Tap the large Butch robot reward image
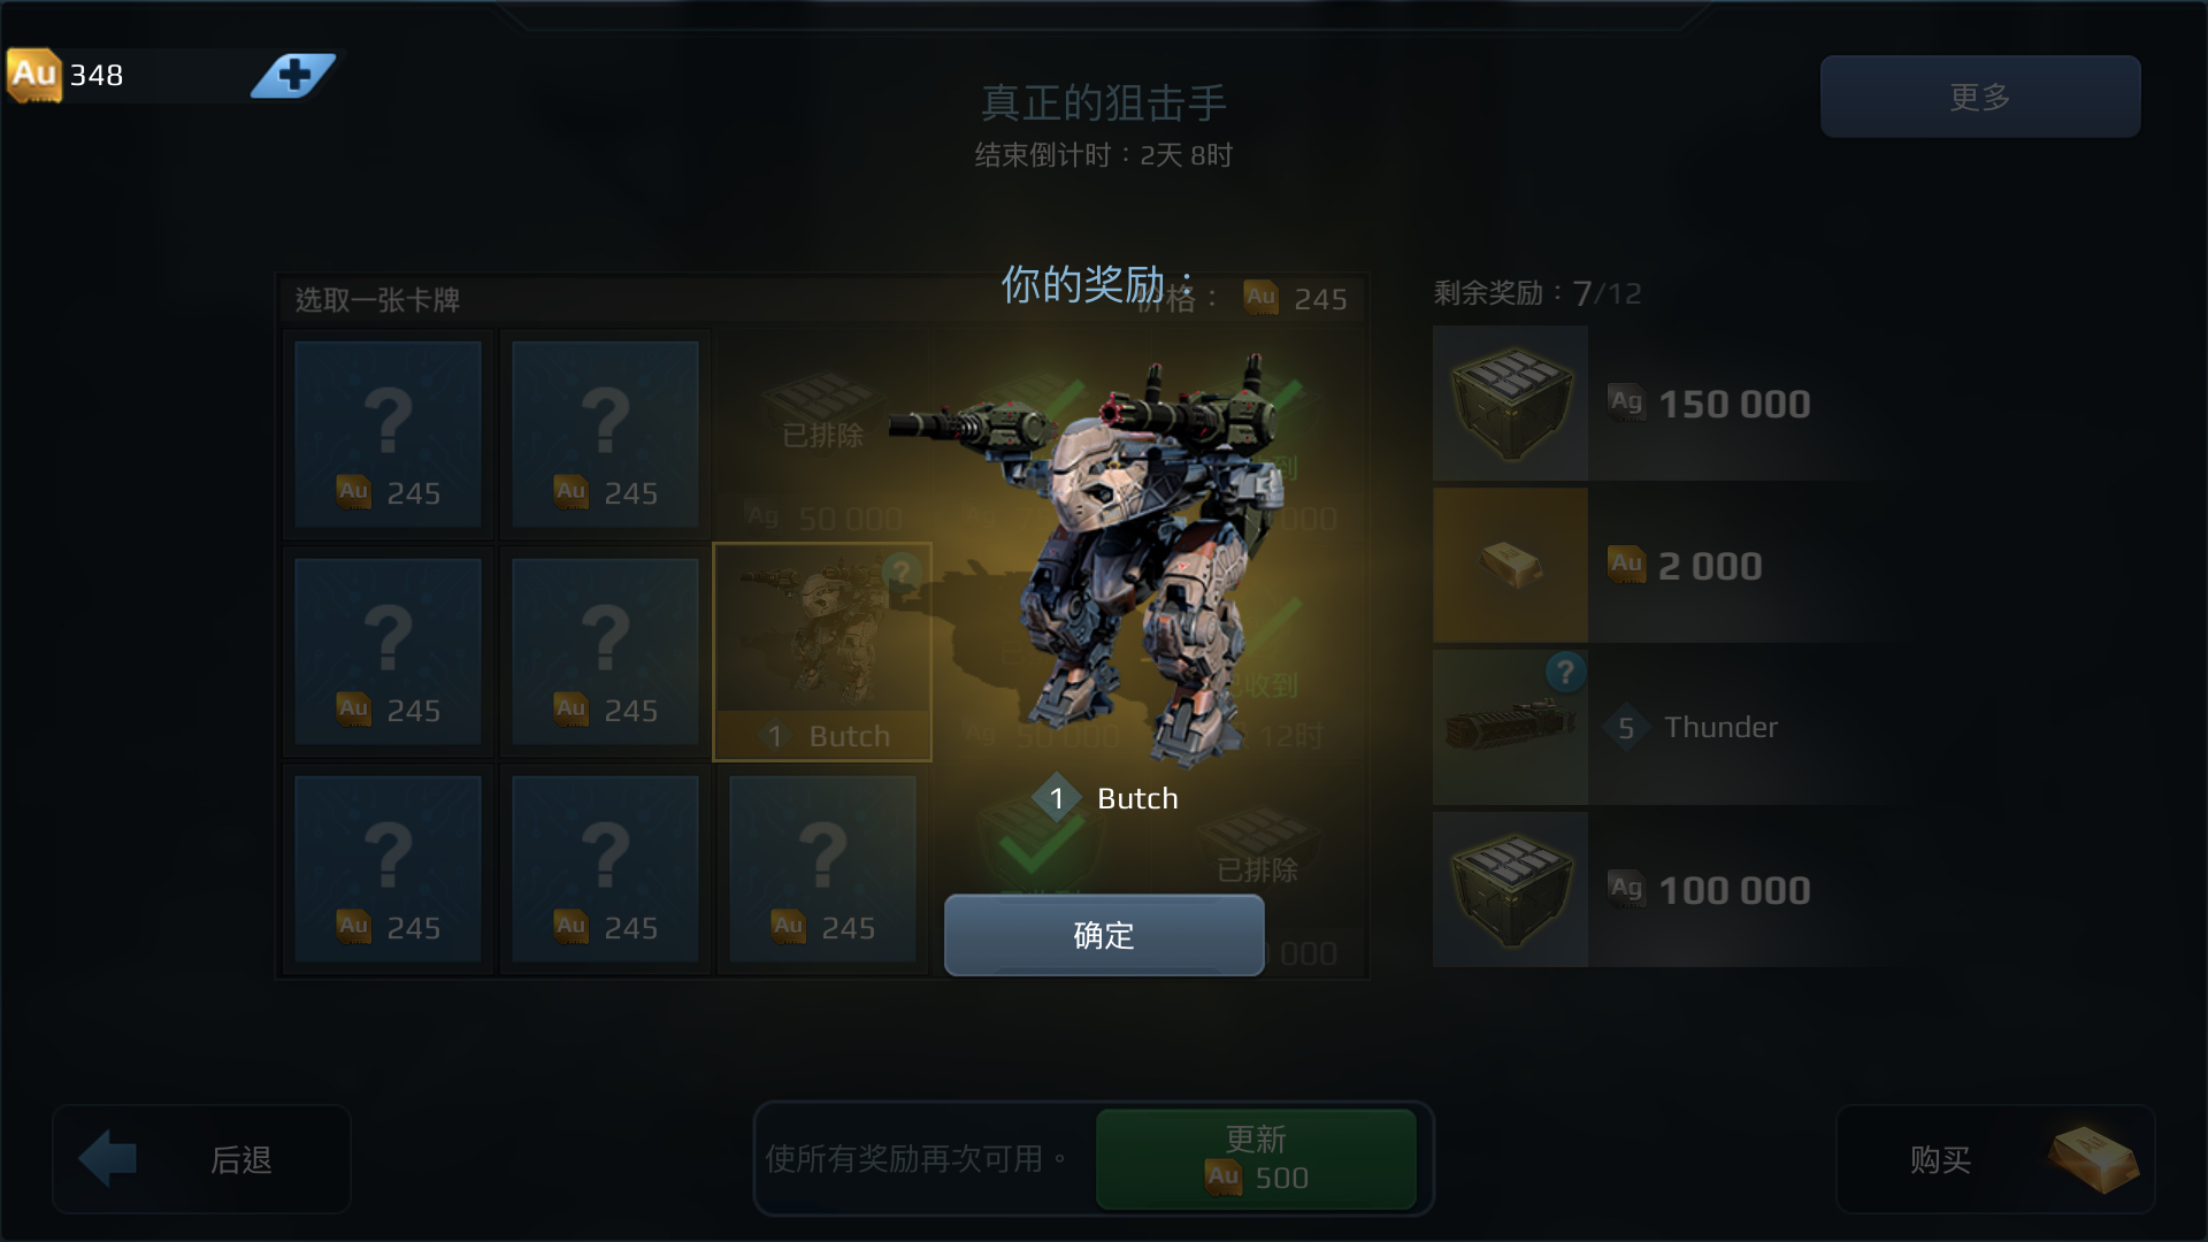This screenshot has width=2208, height=1242. click(1100, 560)
